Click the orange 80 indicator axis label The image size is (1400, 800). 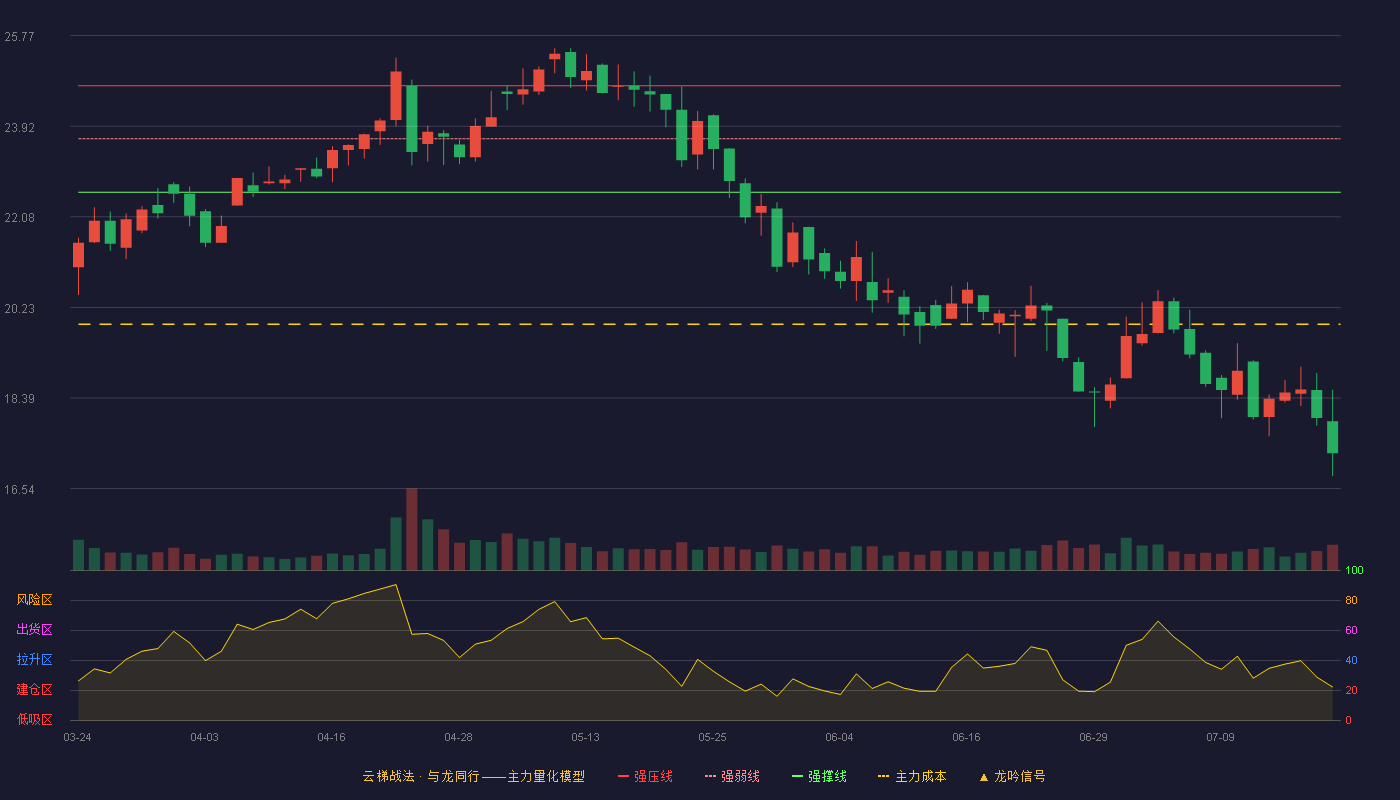coord(1351,600)
